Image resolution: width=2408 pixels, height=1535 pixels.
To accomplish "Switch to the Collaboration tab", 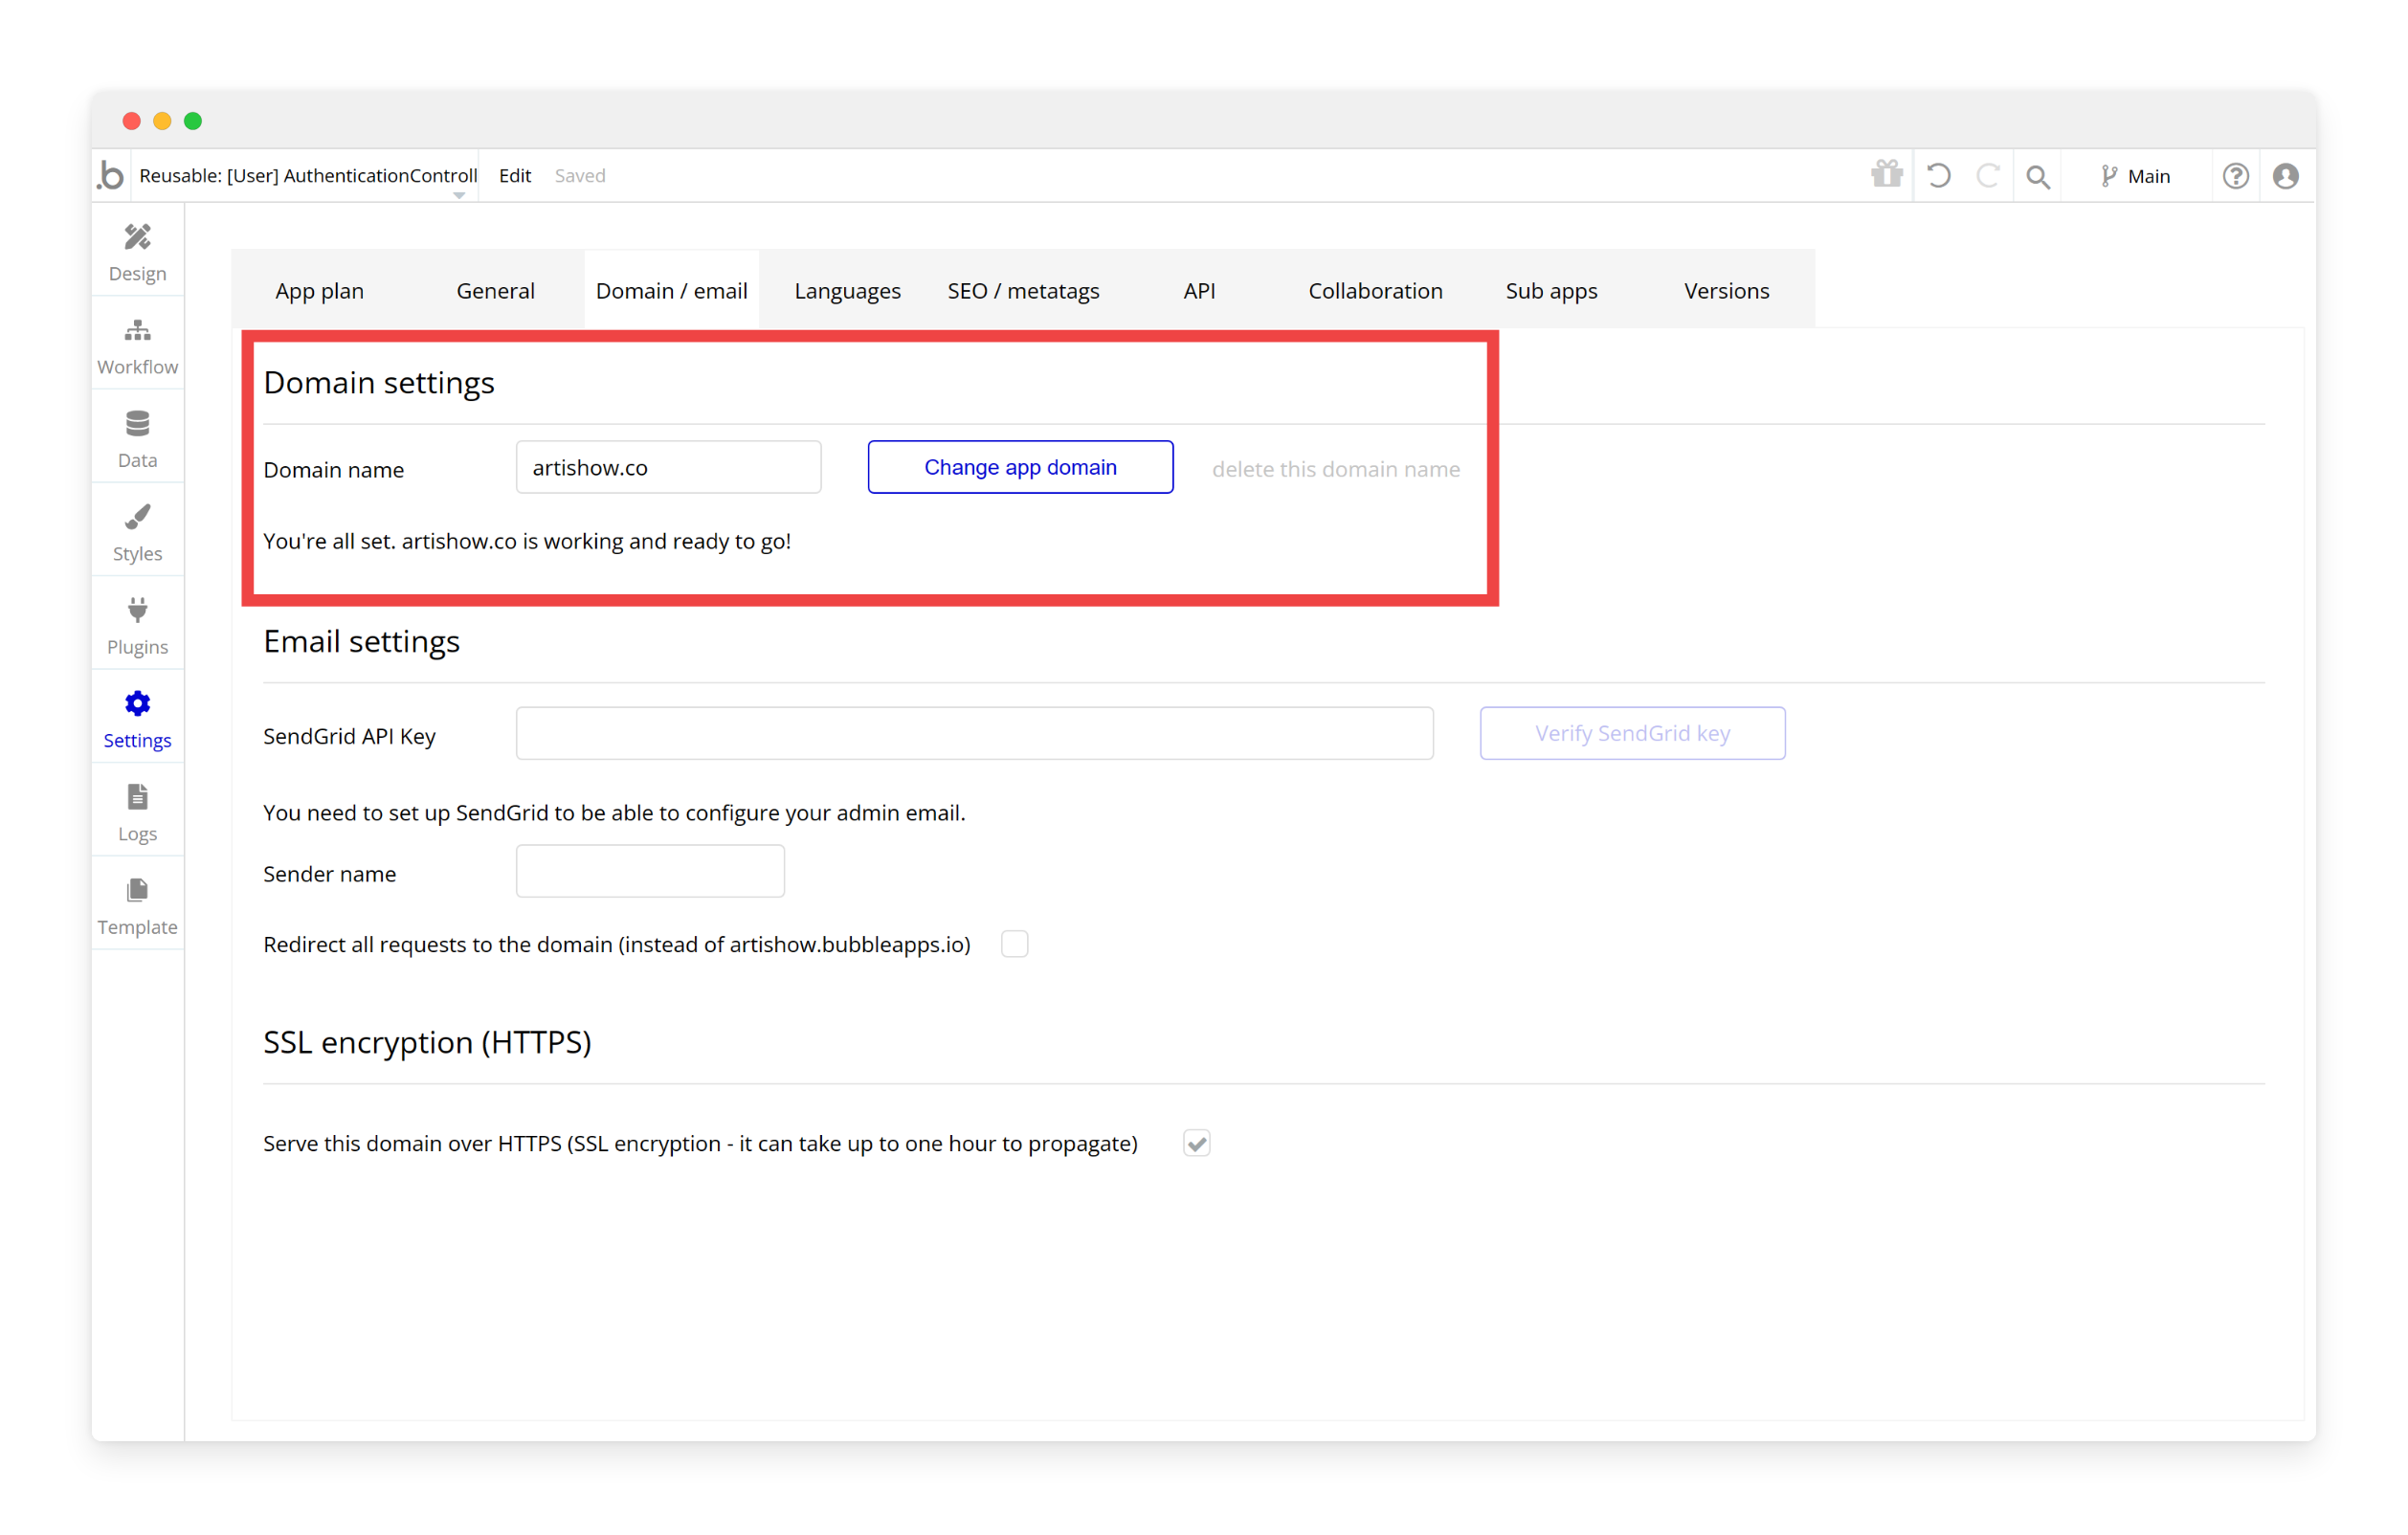I will pyautogui.click(x=1374, y=291).
